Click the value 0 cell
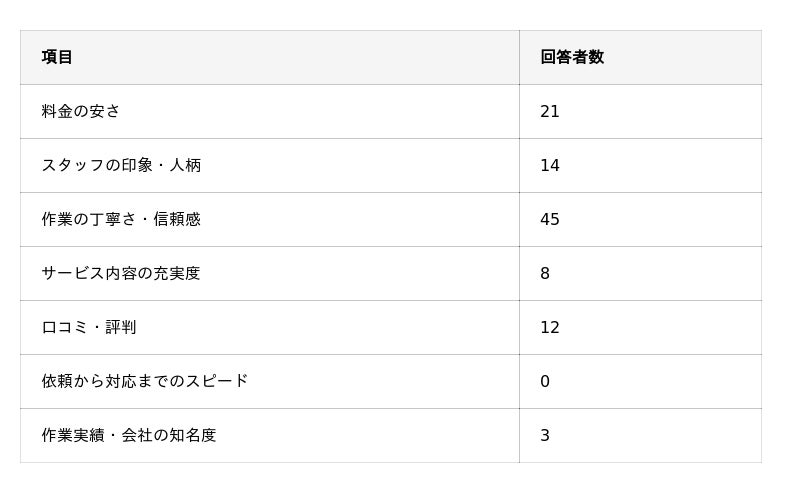800x493 pixels. (545, 381)
